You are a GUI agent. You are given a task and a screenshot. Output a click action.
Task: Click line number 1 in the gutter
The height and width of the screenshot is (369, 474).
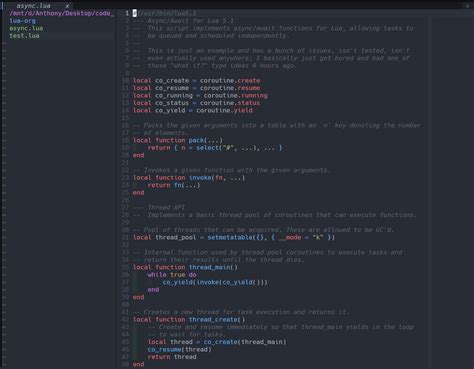point(127,13)
